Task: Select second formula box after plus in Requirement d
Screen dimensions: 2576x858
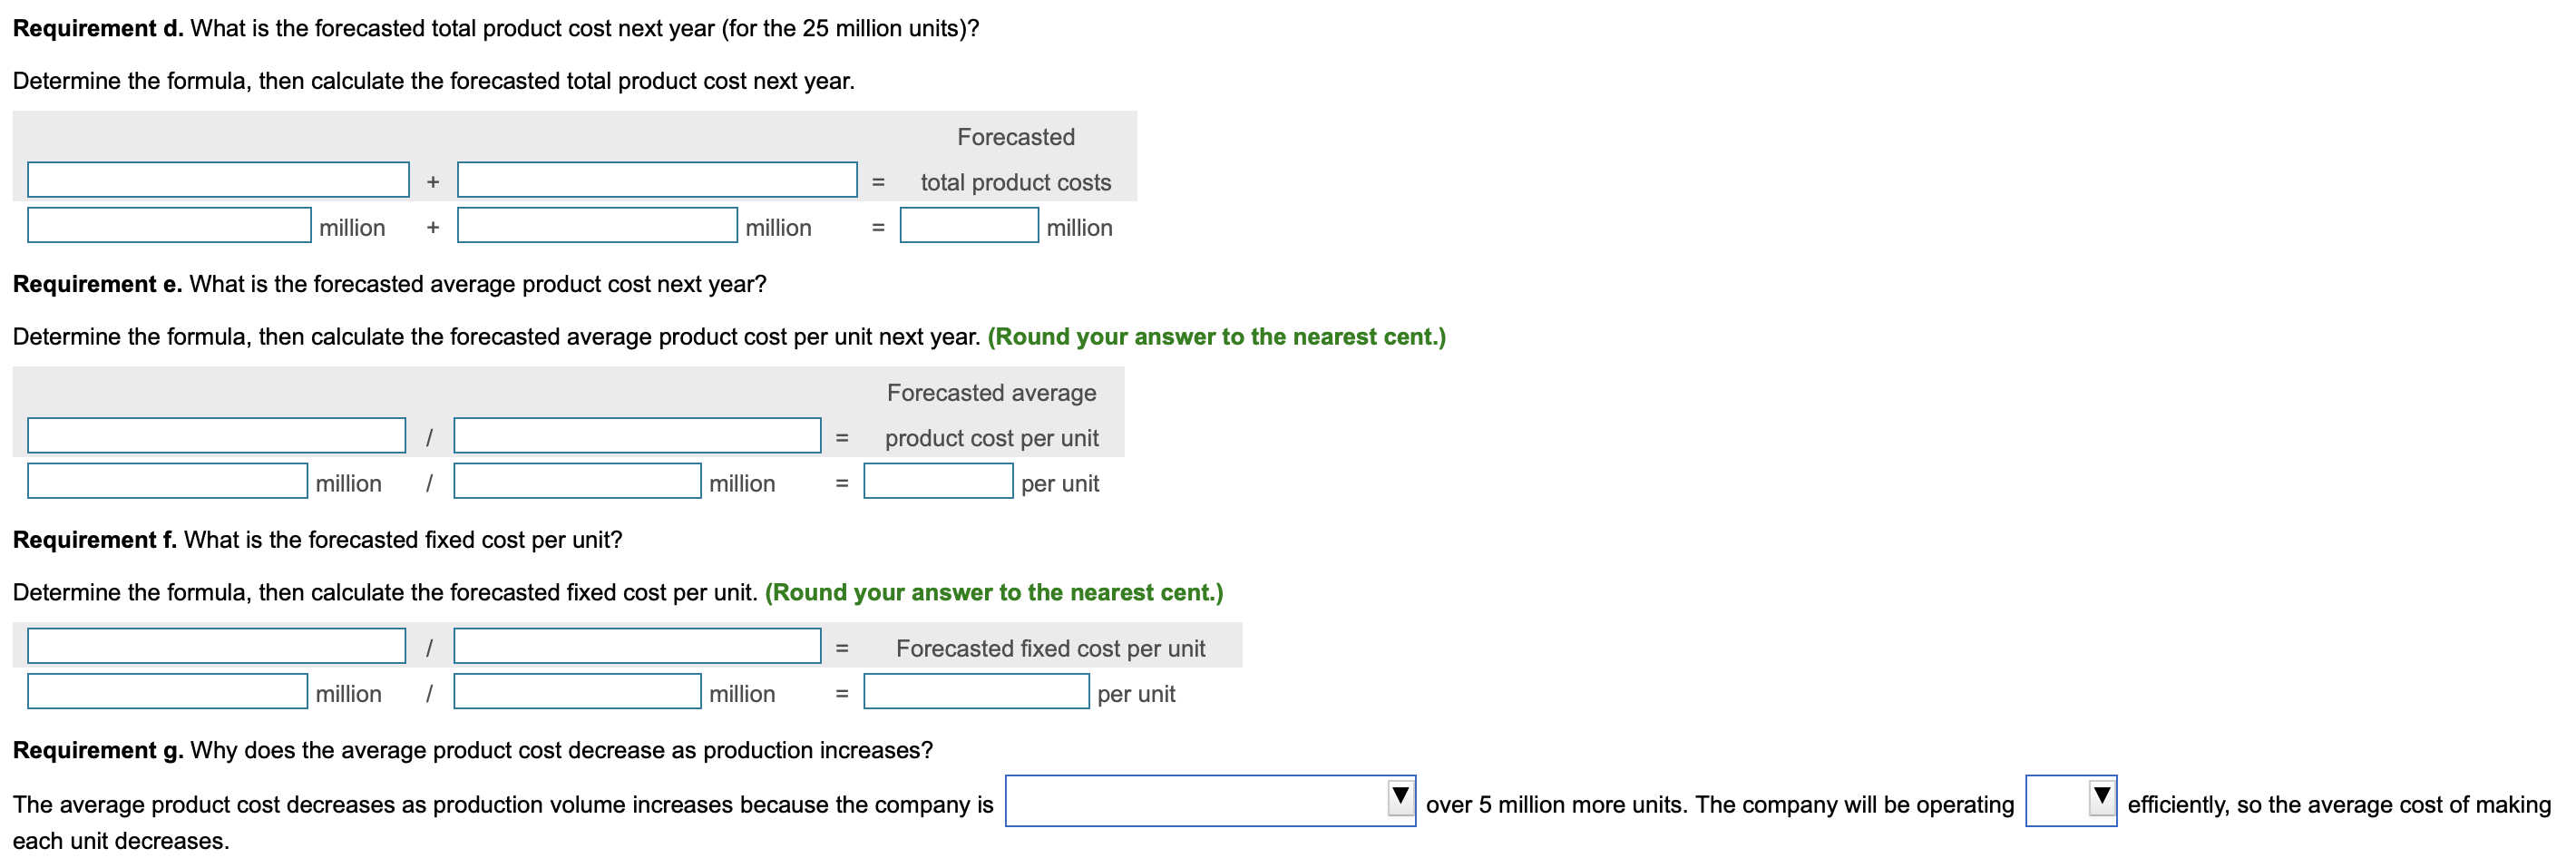Action: point(657,180)
